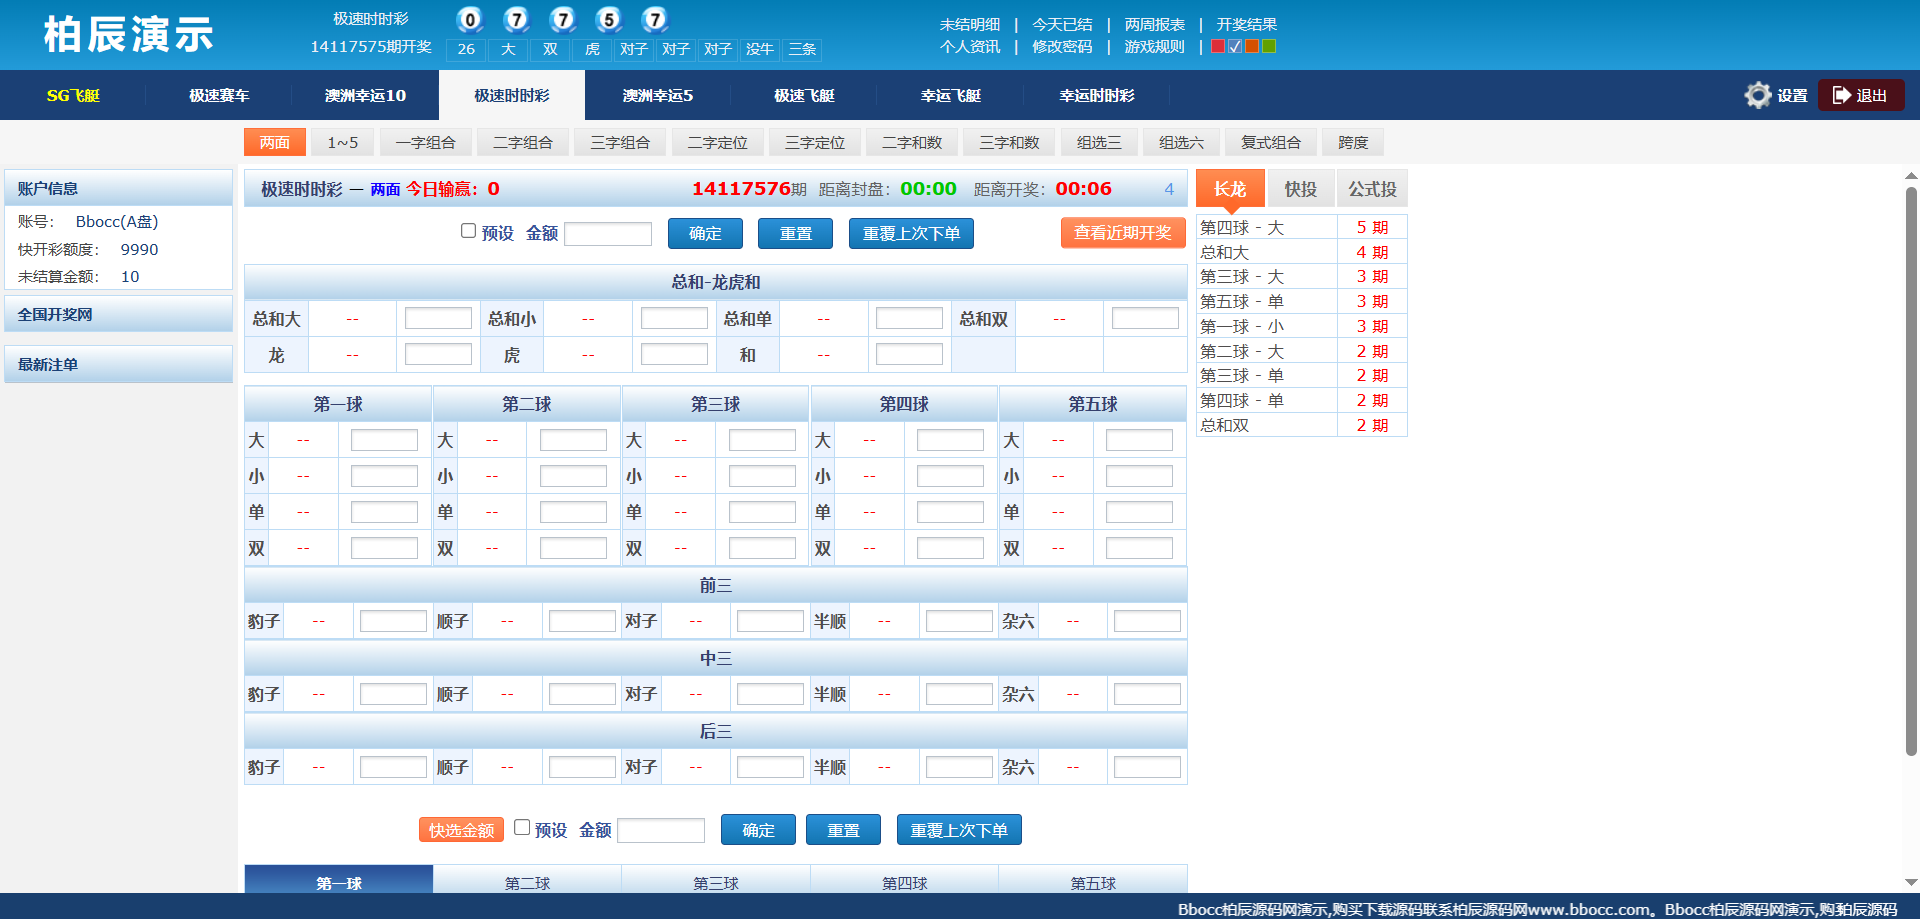This screenshot has height=919, width=1920.
Task: Switch to the 澳洲幸运10 game tab
Action: pyautogui.click(x=365, y=95)
